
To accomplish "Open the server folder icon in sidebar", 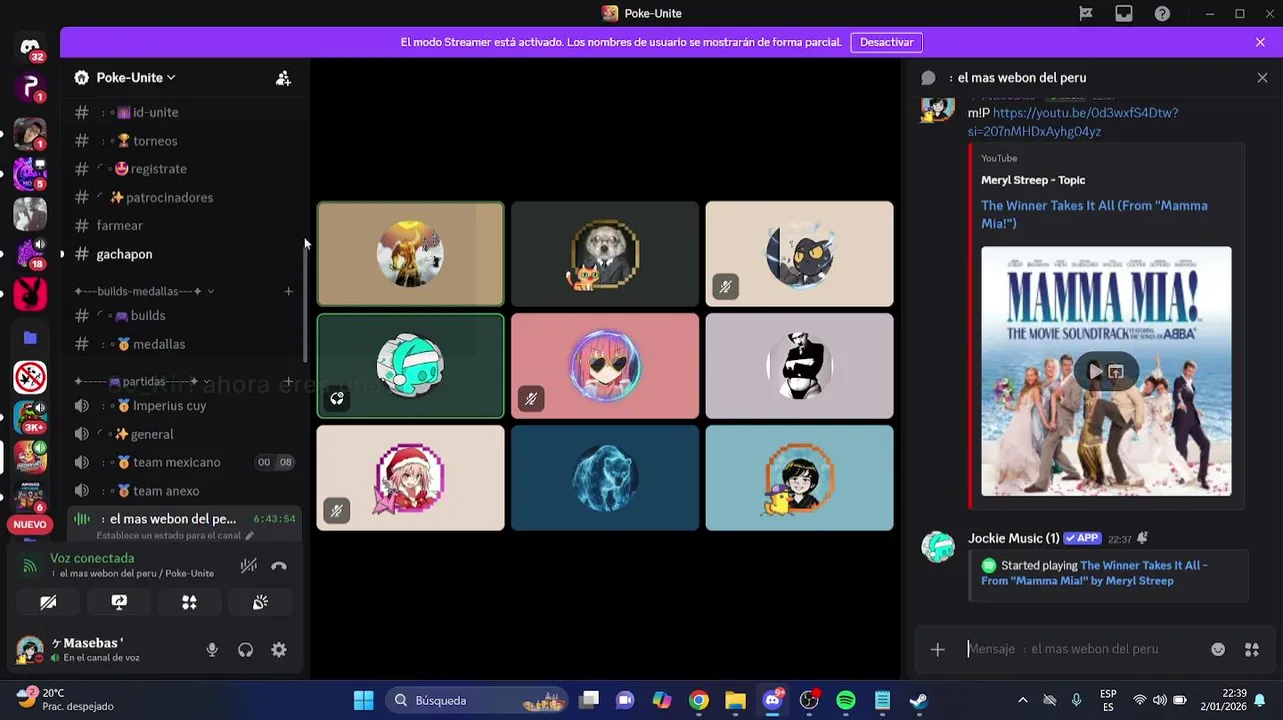I will [30, 338].
